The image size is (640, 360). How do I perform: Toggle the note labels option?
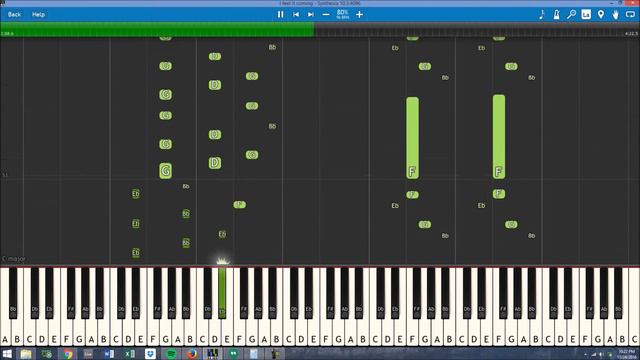click(x=586, y=14)
